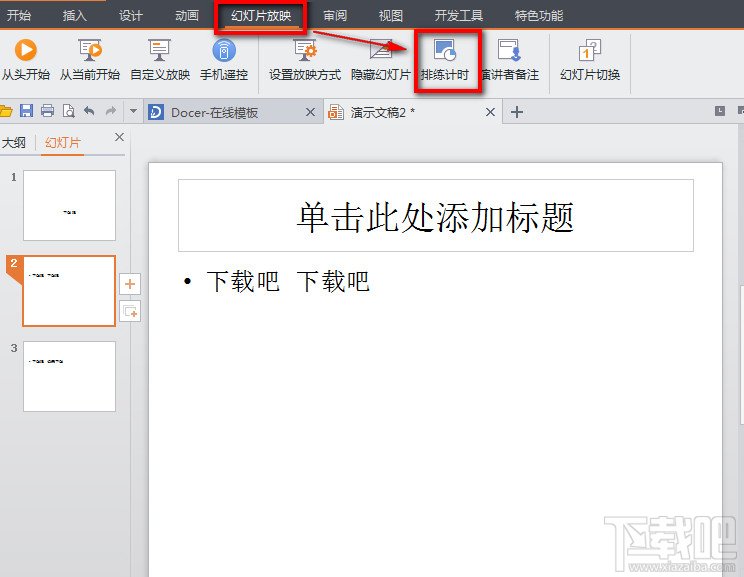The image size is (744, 577).
Task: Close the slide thumbnail panel
Action: (x=119, y=137)
